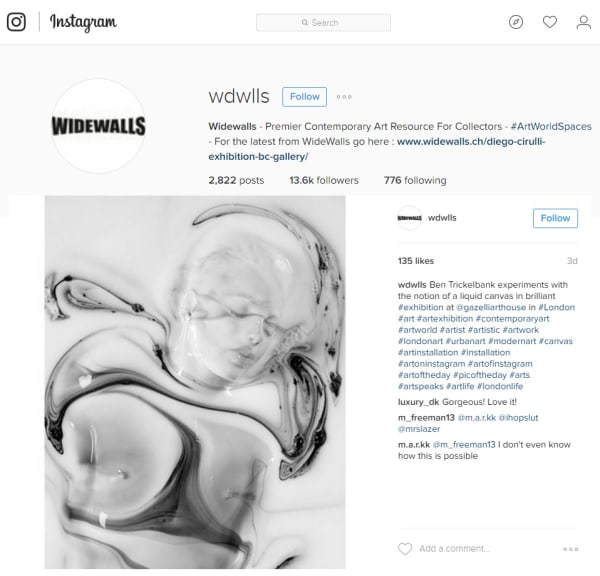600x576 pixels.
Task: Follow wdwlls from the post sidebar button
Action: click(555, 218)
